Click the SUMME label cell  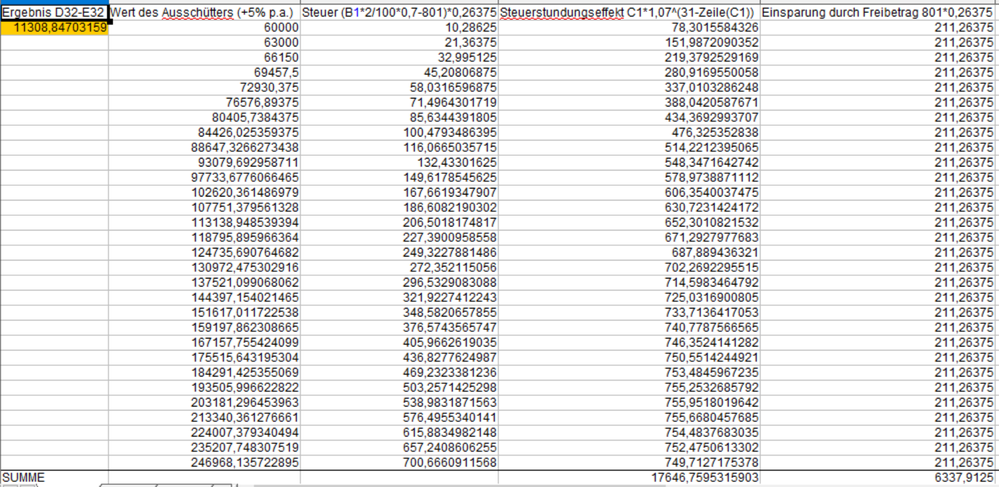click(x=54, y=479)
